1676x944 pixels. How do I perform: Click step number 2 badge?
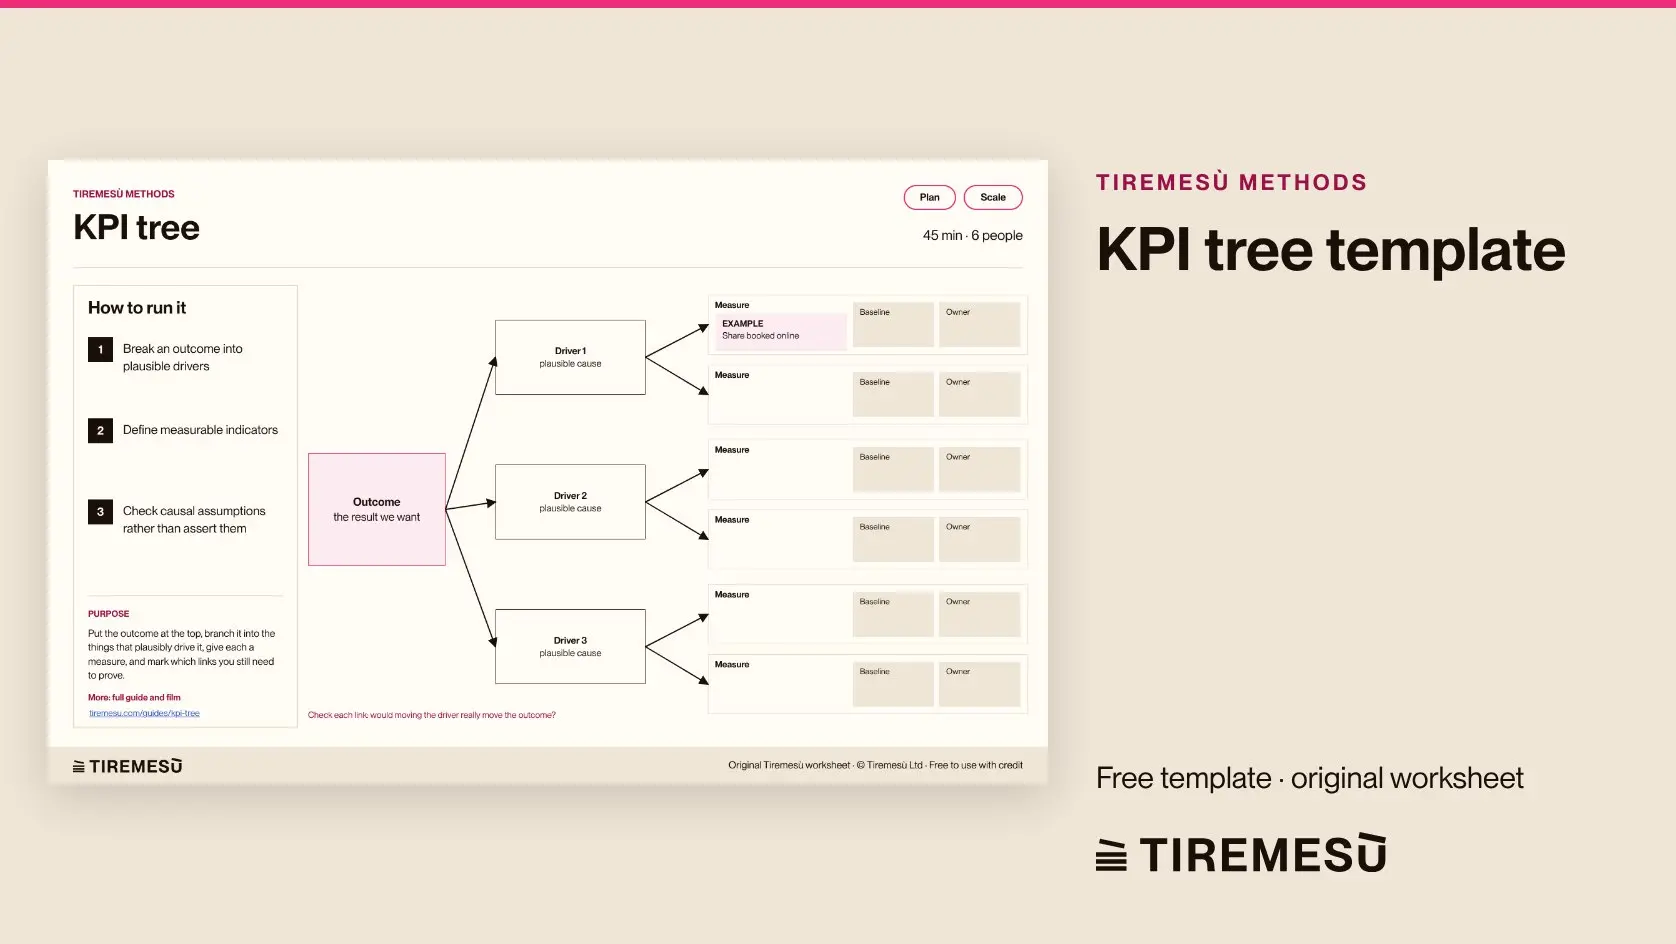[x=100, y=430]
